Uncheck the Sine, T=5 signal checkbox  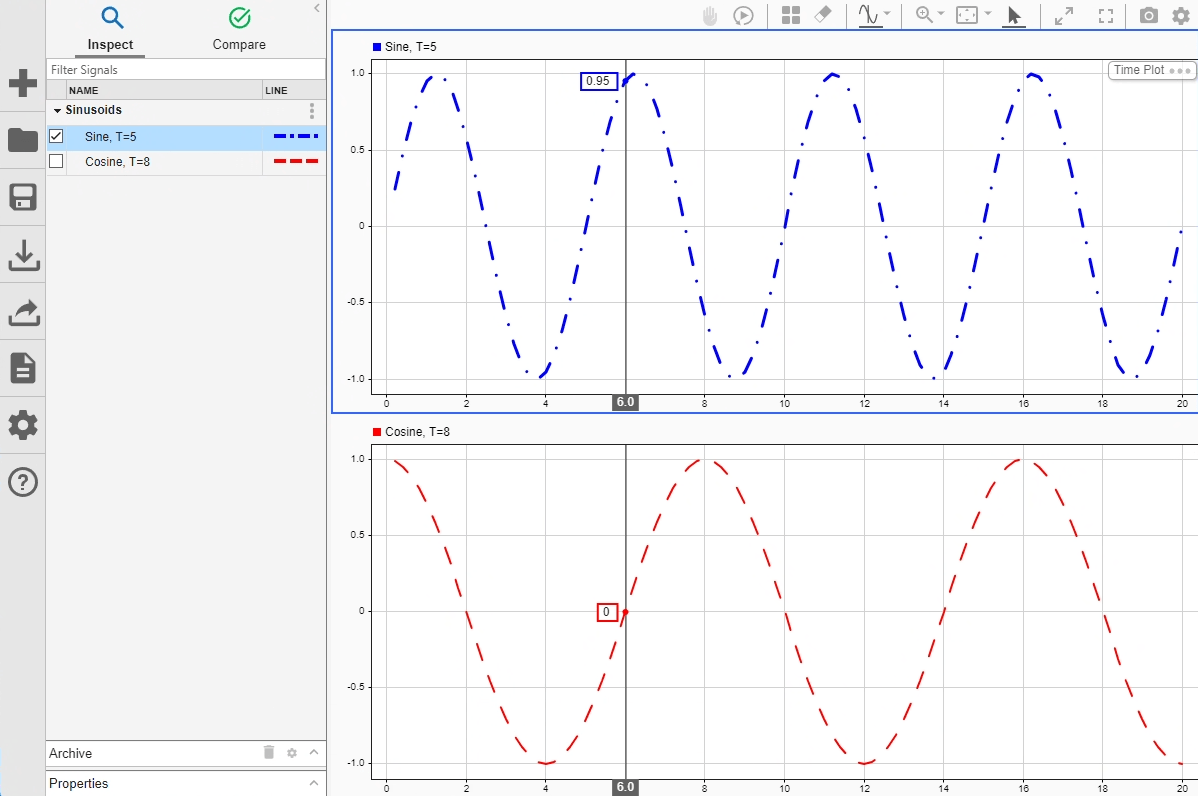[x=56, y=137]
